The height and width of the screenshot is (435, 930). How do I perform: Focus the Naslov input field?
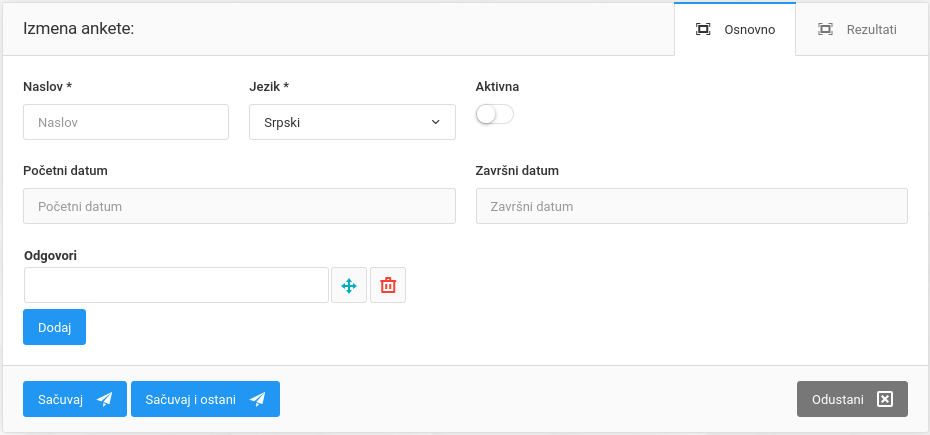click(x=126, y=122)
